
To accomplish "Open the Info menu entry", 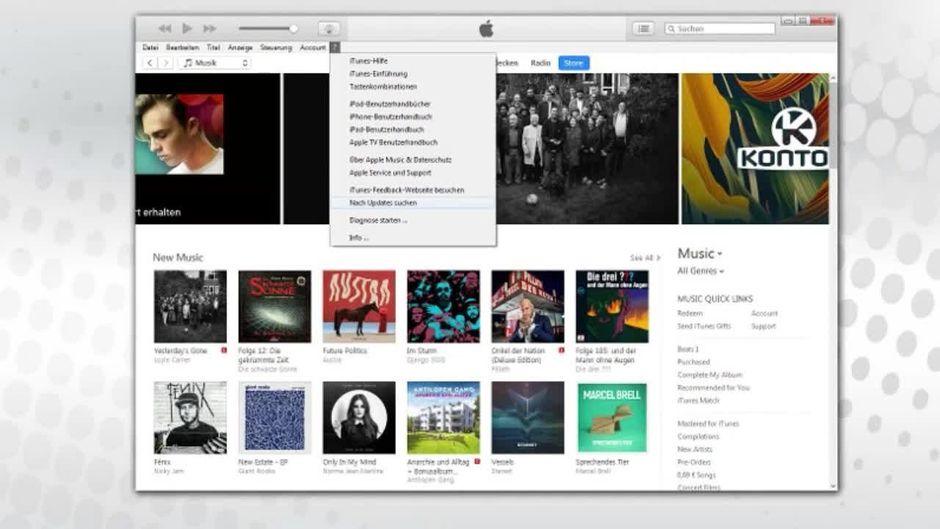I will [x=358, y=238].
